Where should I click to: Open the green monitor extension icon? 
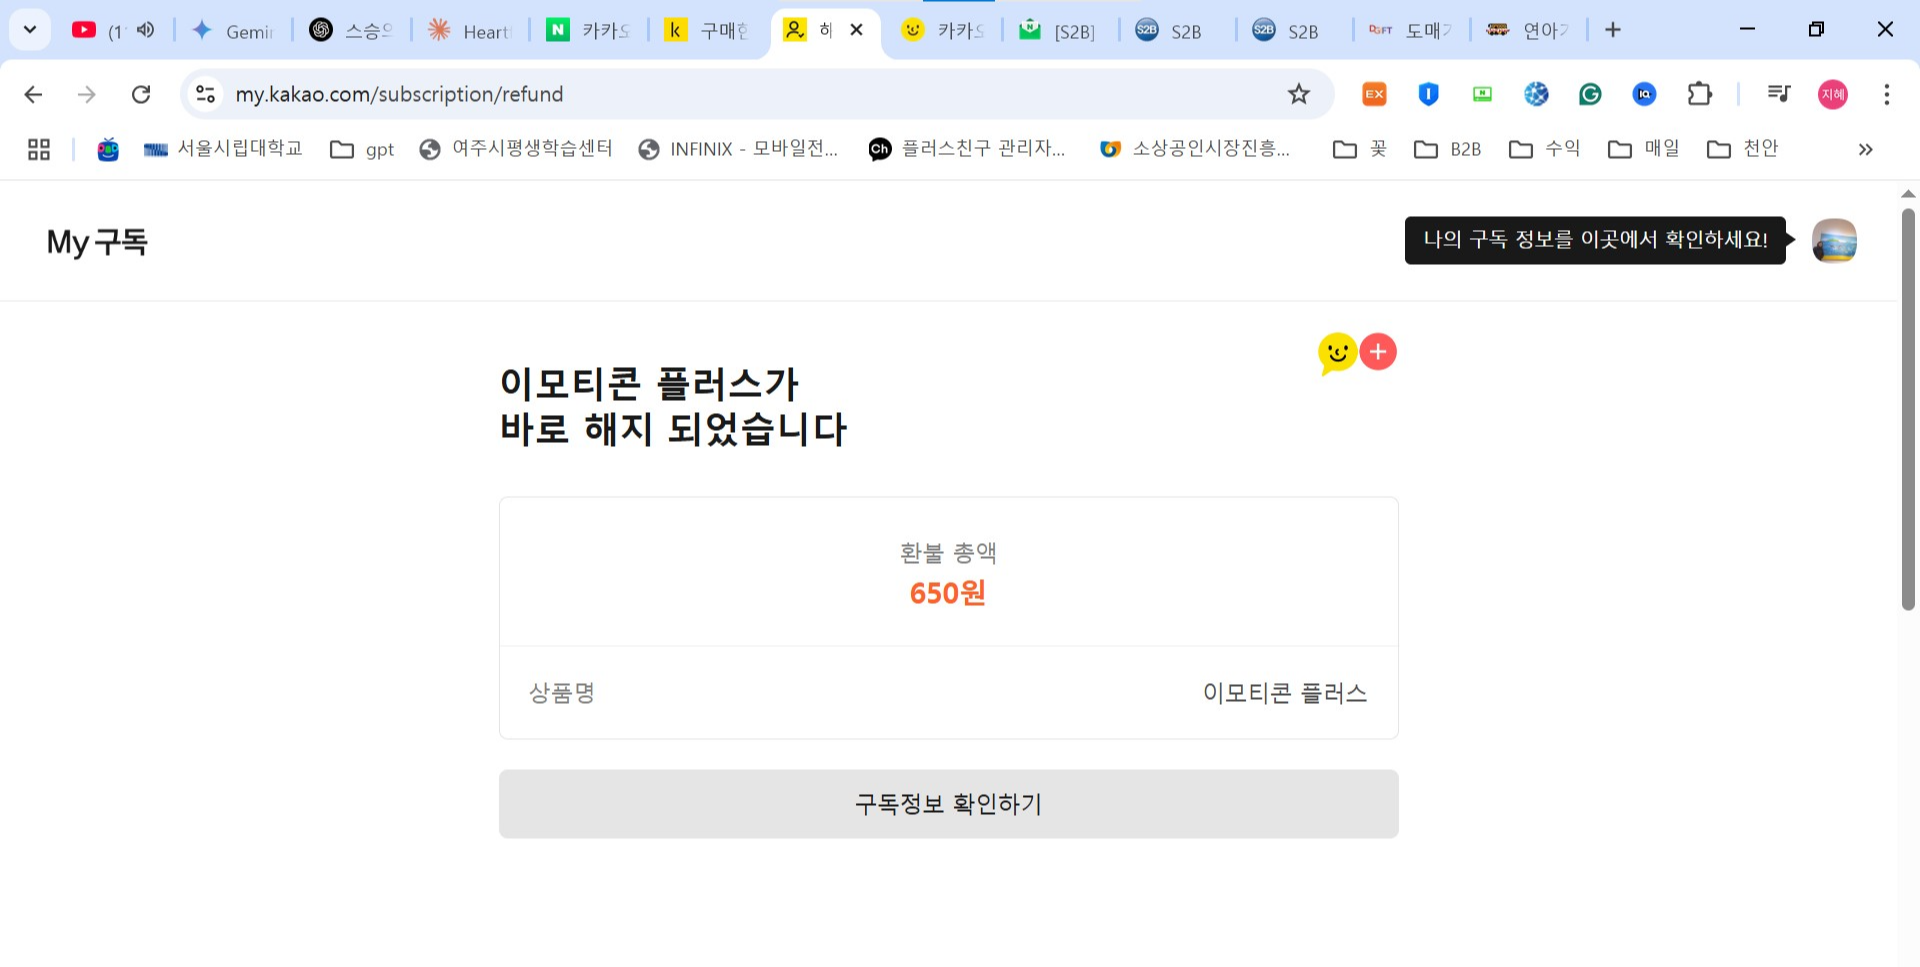coord(1482,94)
